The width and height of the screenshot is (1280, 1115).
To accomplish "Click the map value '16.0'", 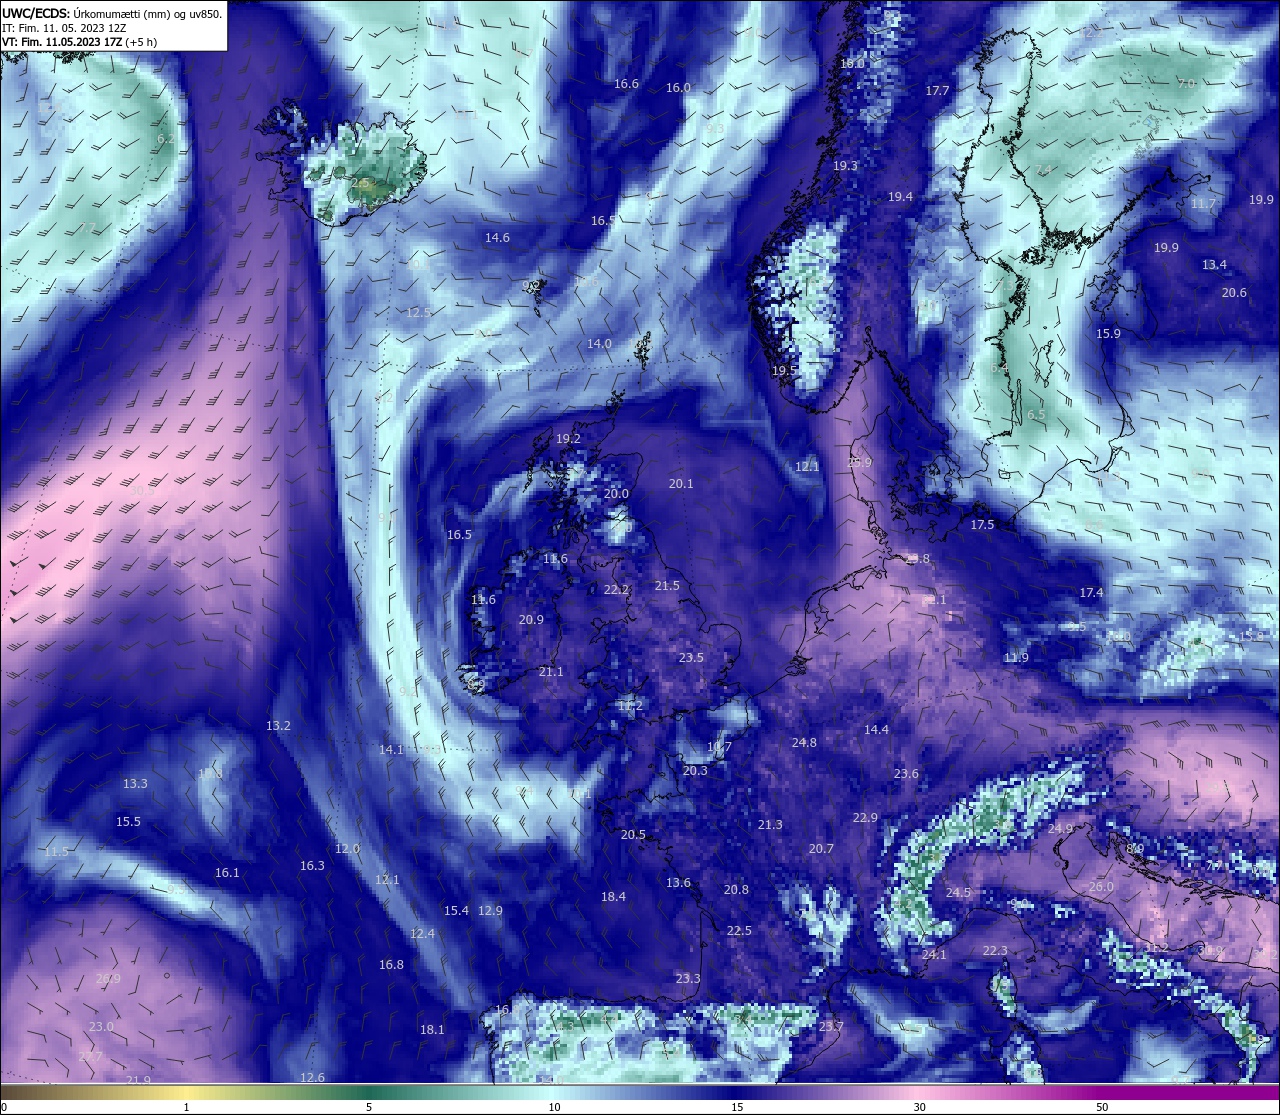I will coord(678,88).
